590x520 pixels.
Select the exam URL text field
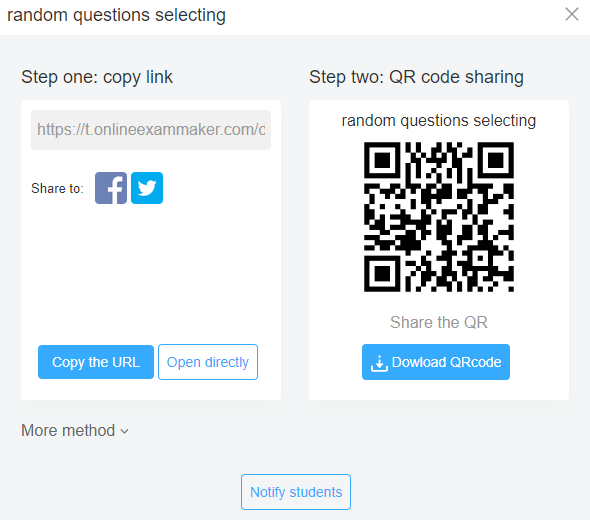151,130
